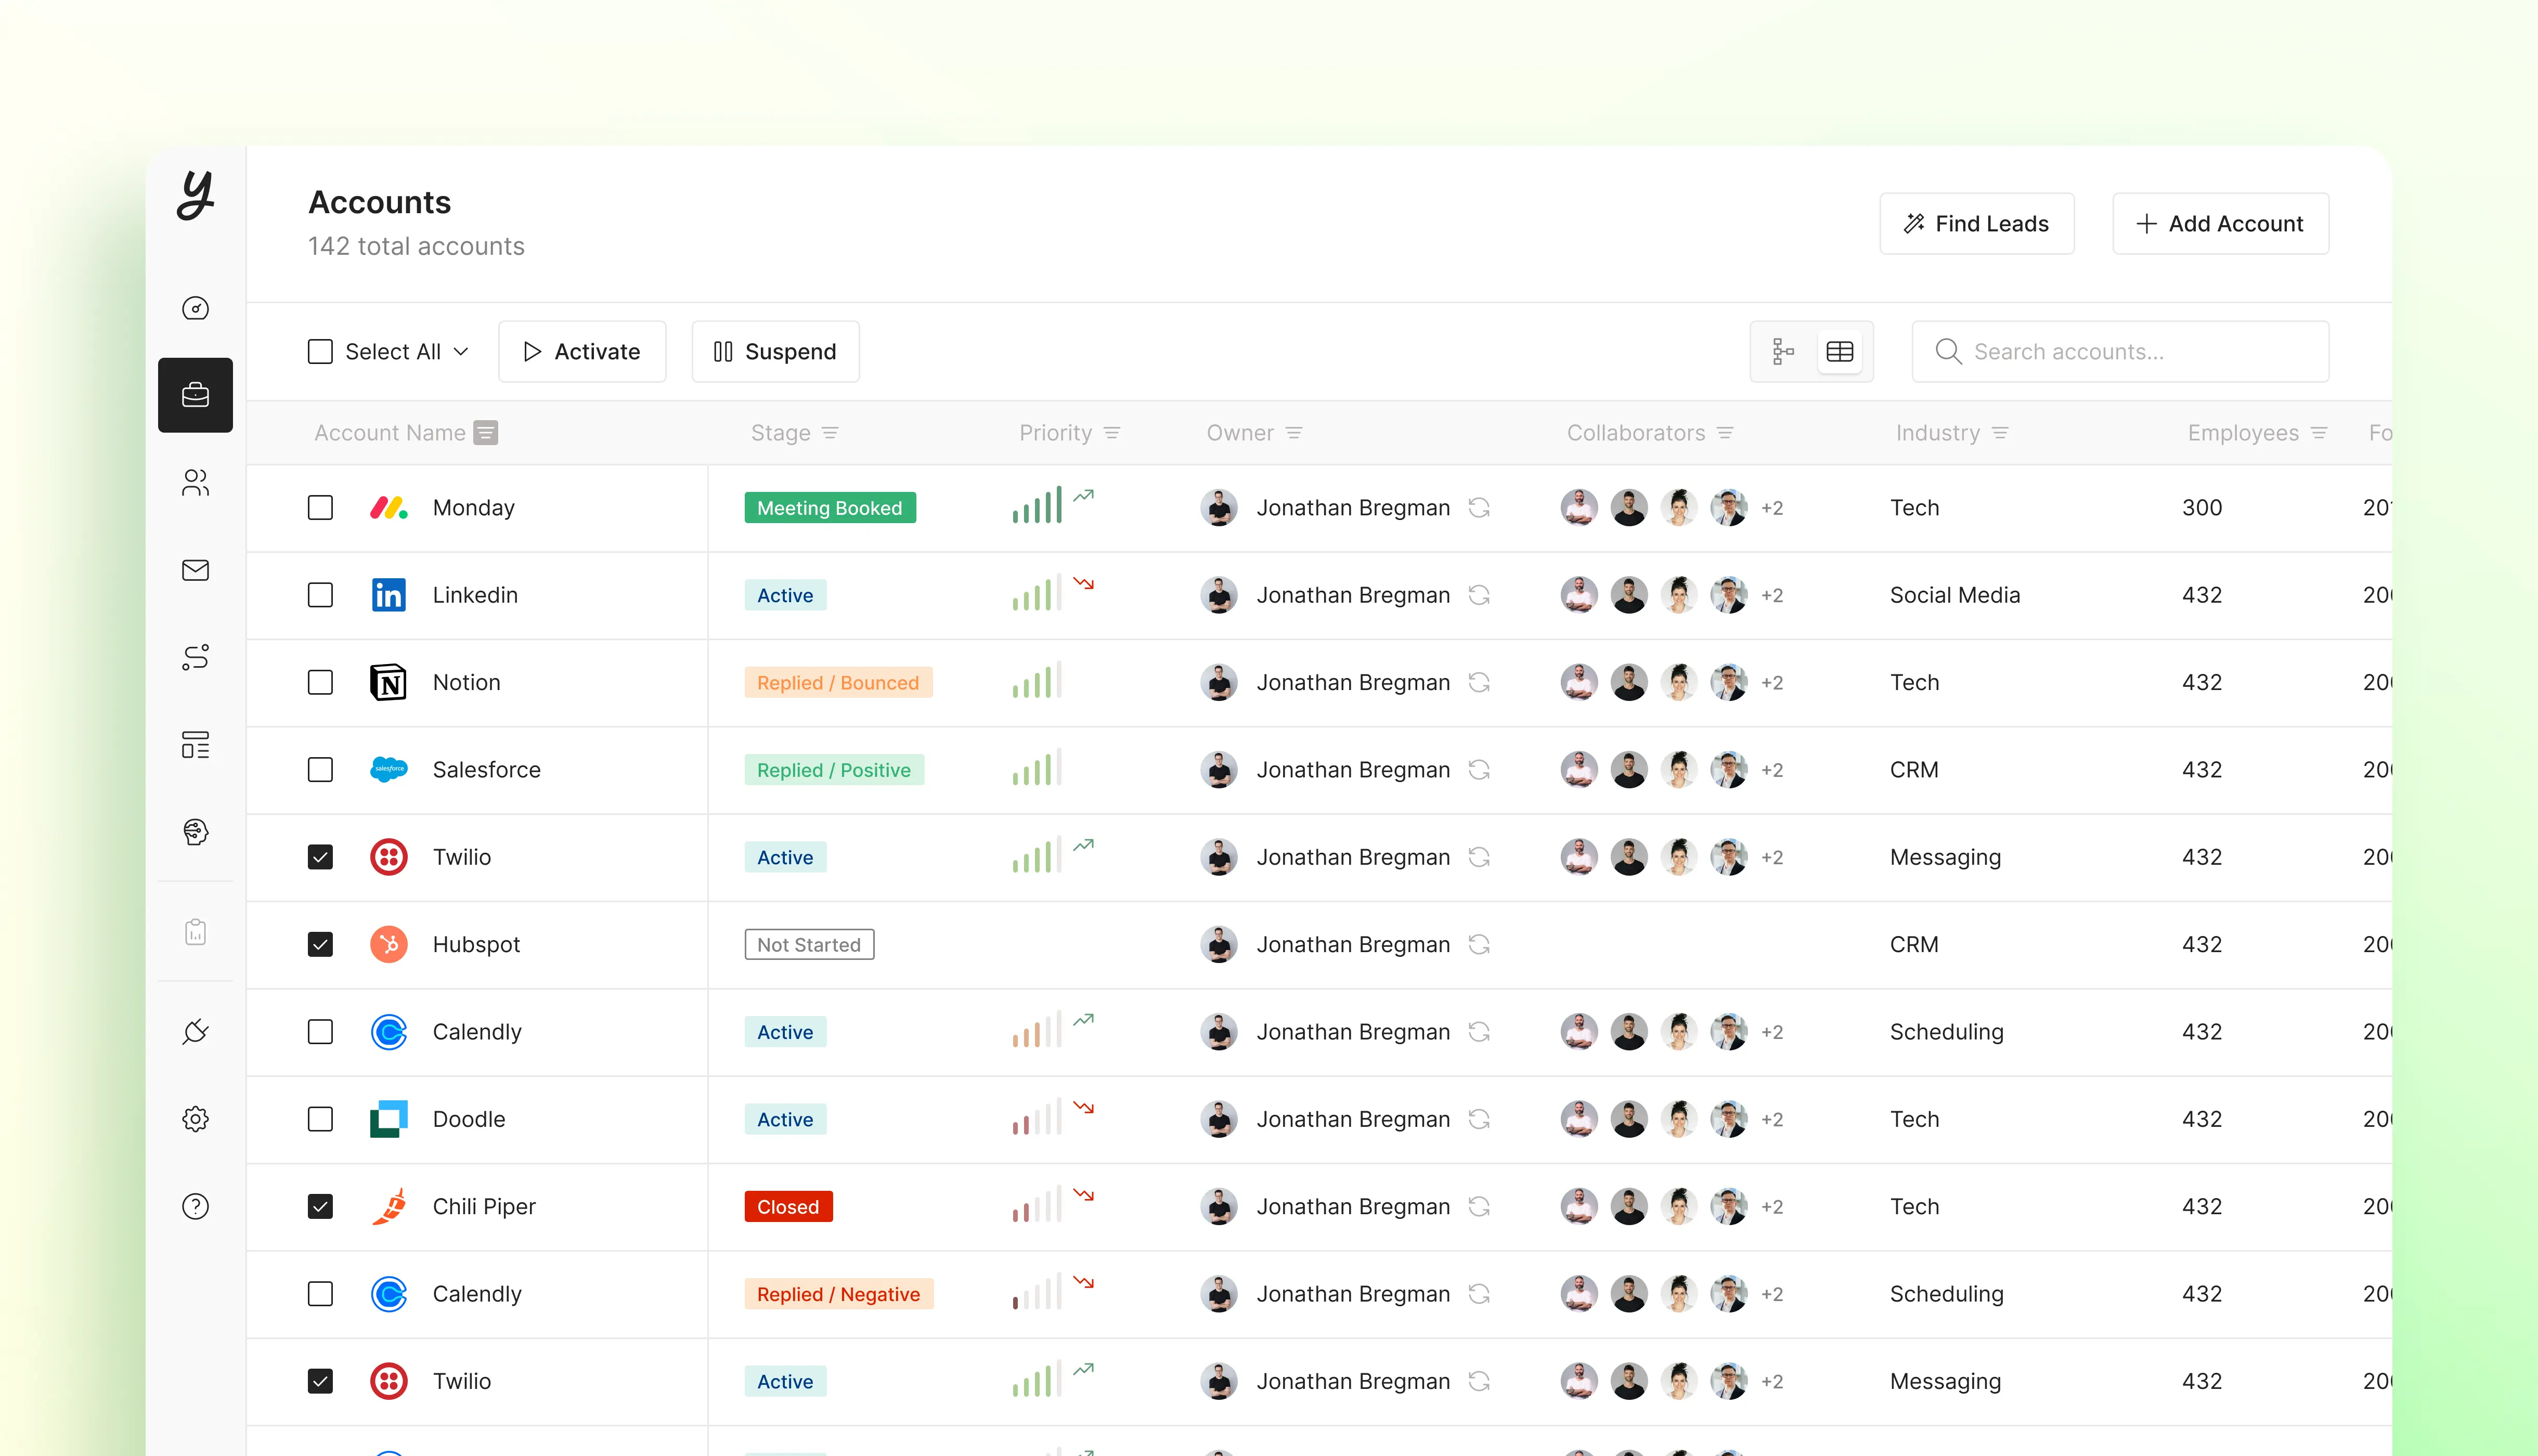The width and height of the screenshot is (2538, 1456).
Task: Open the Account Name column filter
Action: [x=486, y=433]
